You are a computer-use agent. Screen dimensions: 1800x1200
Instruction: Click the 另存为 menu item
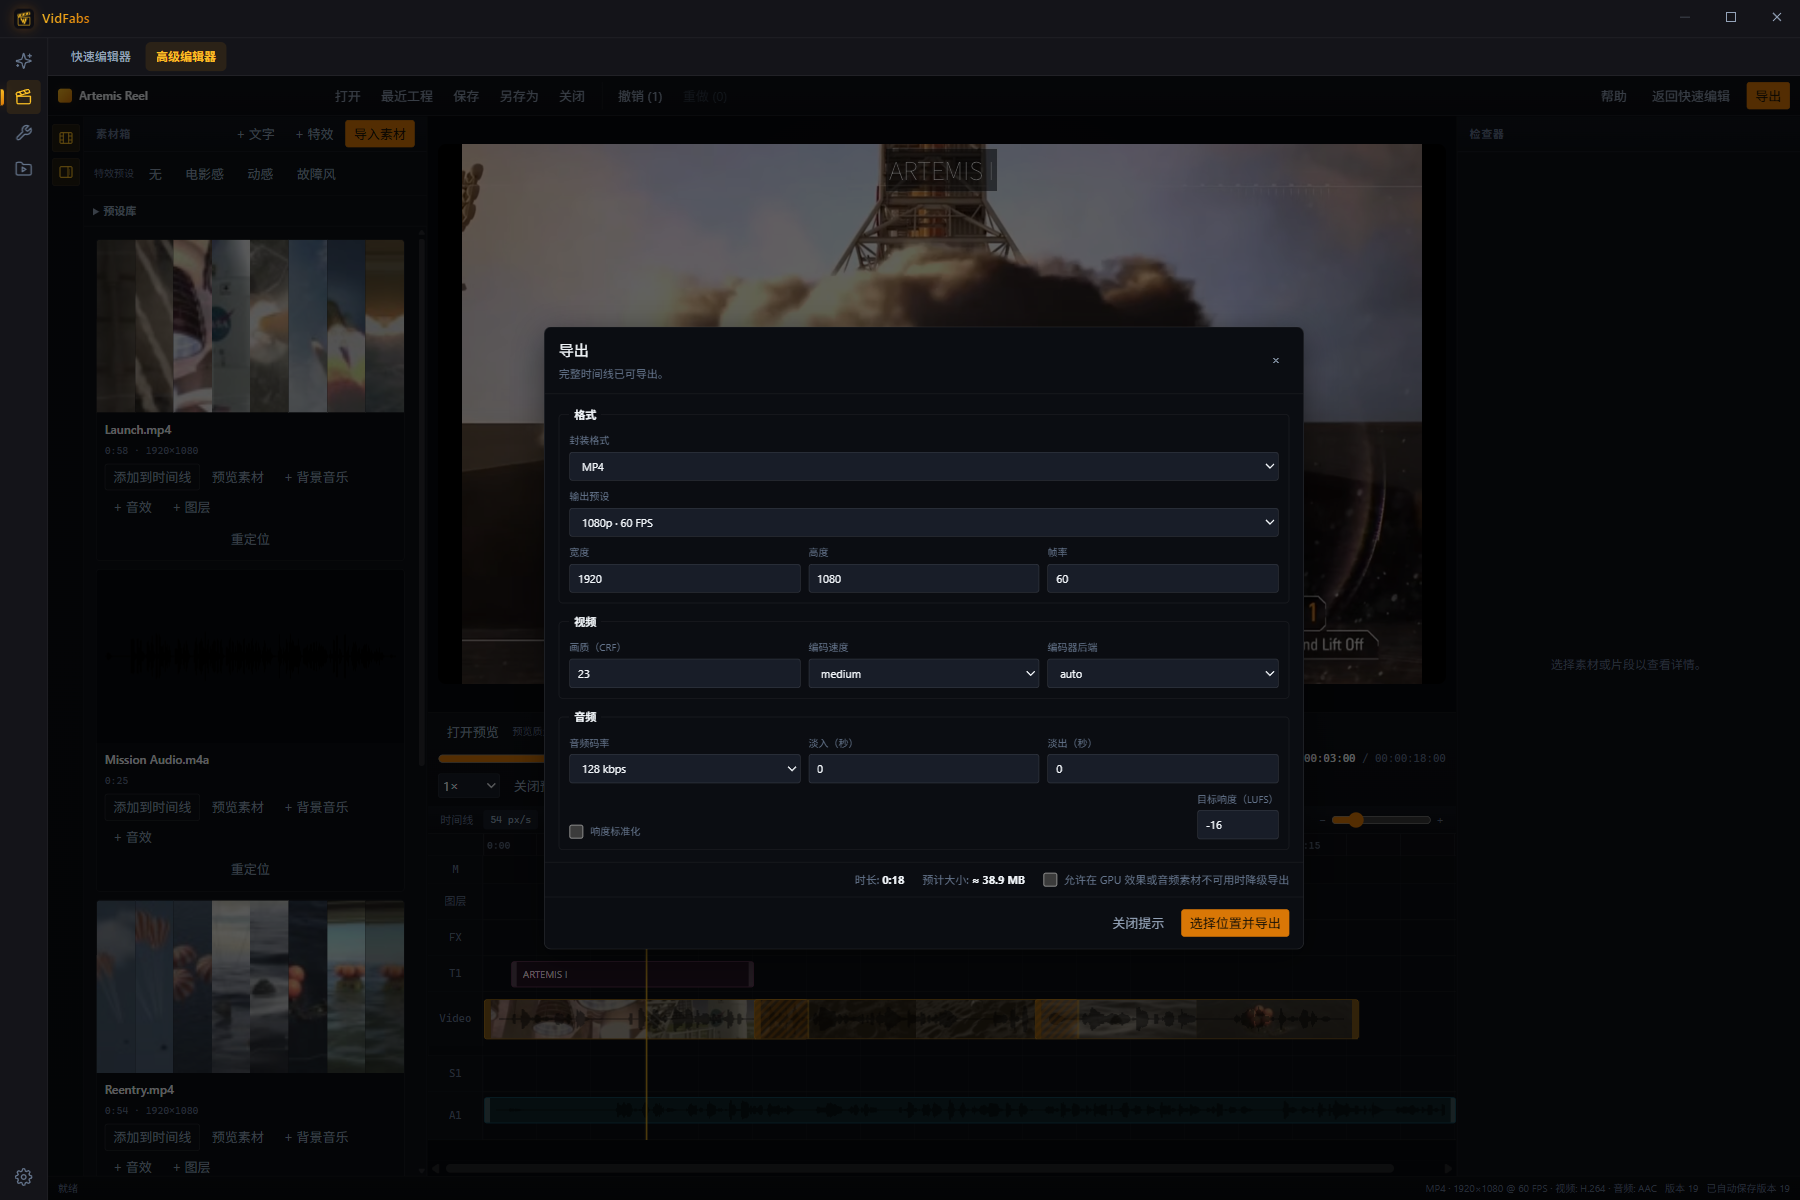519,96
